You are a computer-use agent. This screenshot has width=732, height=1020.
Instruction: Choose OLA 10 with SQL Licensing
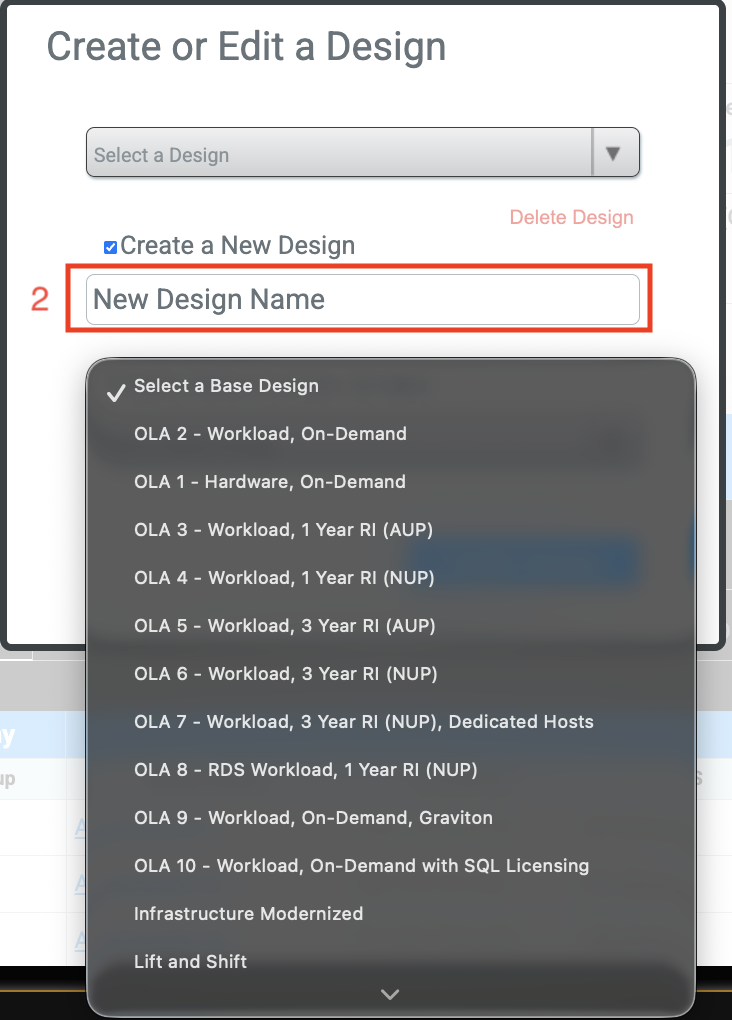pyautogui.click(x=361, y=866)
